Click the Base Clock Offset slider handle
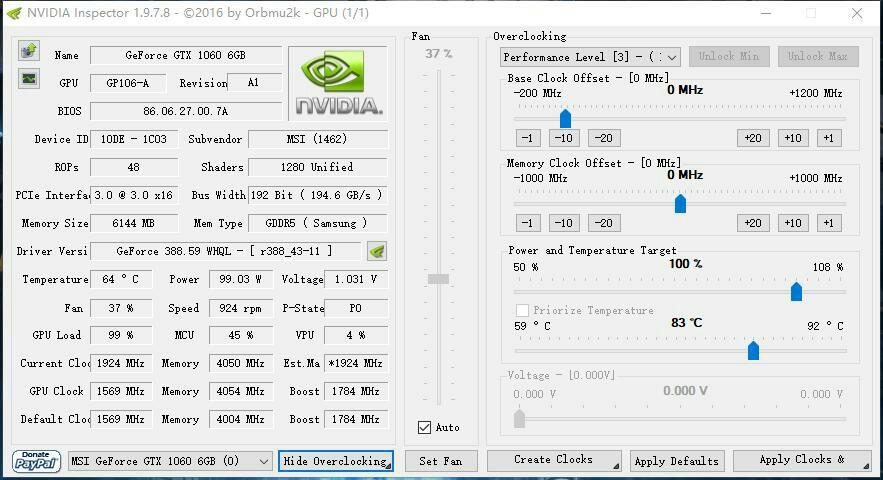Viewport: 883px width, 480px height. [x=565, y=118]
